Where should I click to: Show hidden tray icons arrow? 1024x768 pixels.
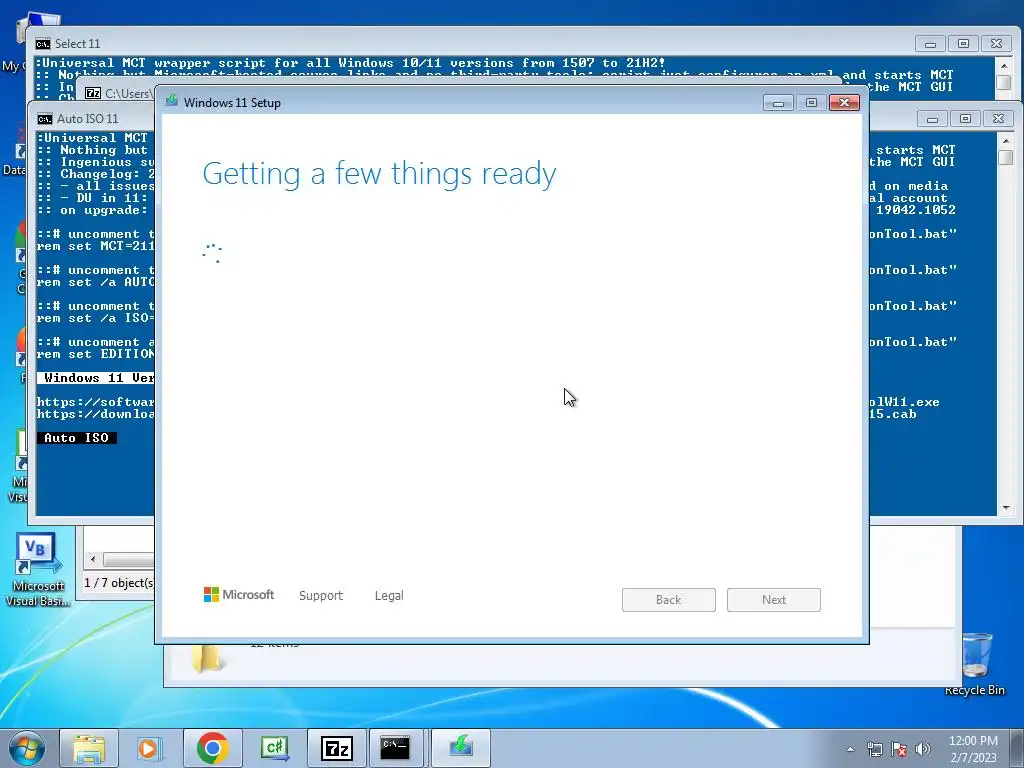pos(850,749)
